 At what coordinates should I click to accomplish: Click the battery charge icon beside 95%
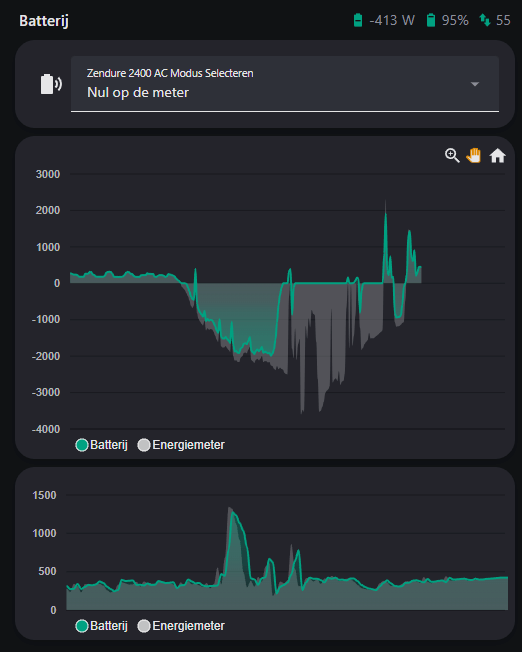click(x=431, y=20)
